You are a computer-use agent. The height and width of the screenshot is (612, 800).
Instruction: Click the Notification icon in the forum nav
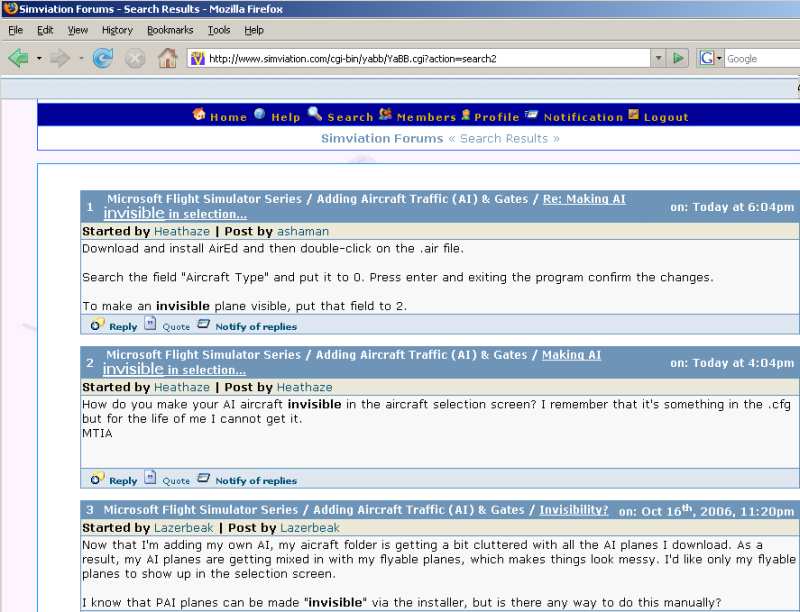tap(532, 114)
